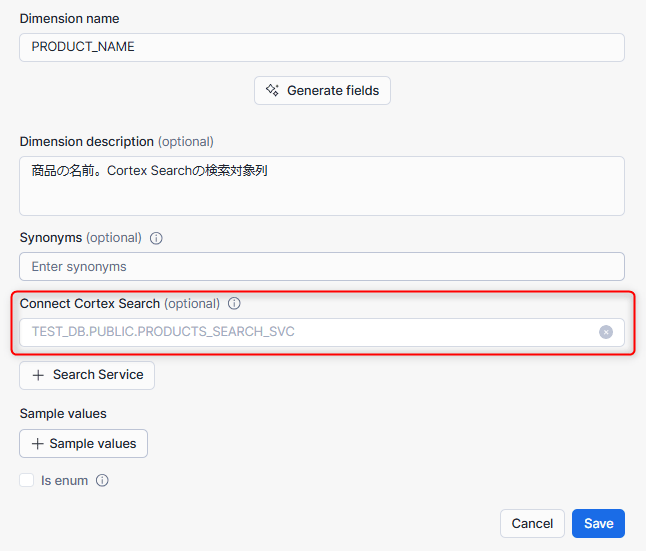Click the plus icon on Search Service
The height and width of the screenshot is (551, 646).
tap(38, 375)
